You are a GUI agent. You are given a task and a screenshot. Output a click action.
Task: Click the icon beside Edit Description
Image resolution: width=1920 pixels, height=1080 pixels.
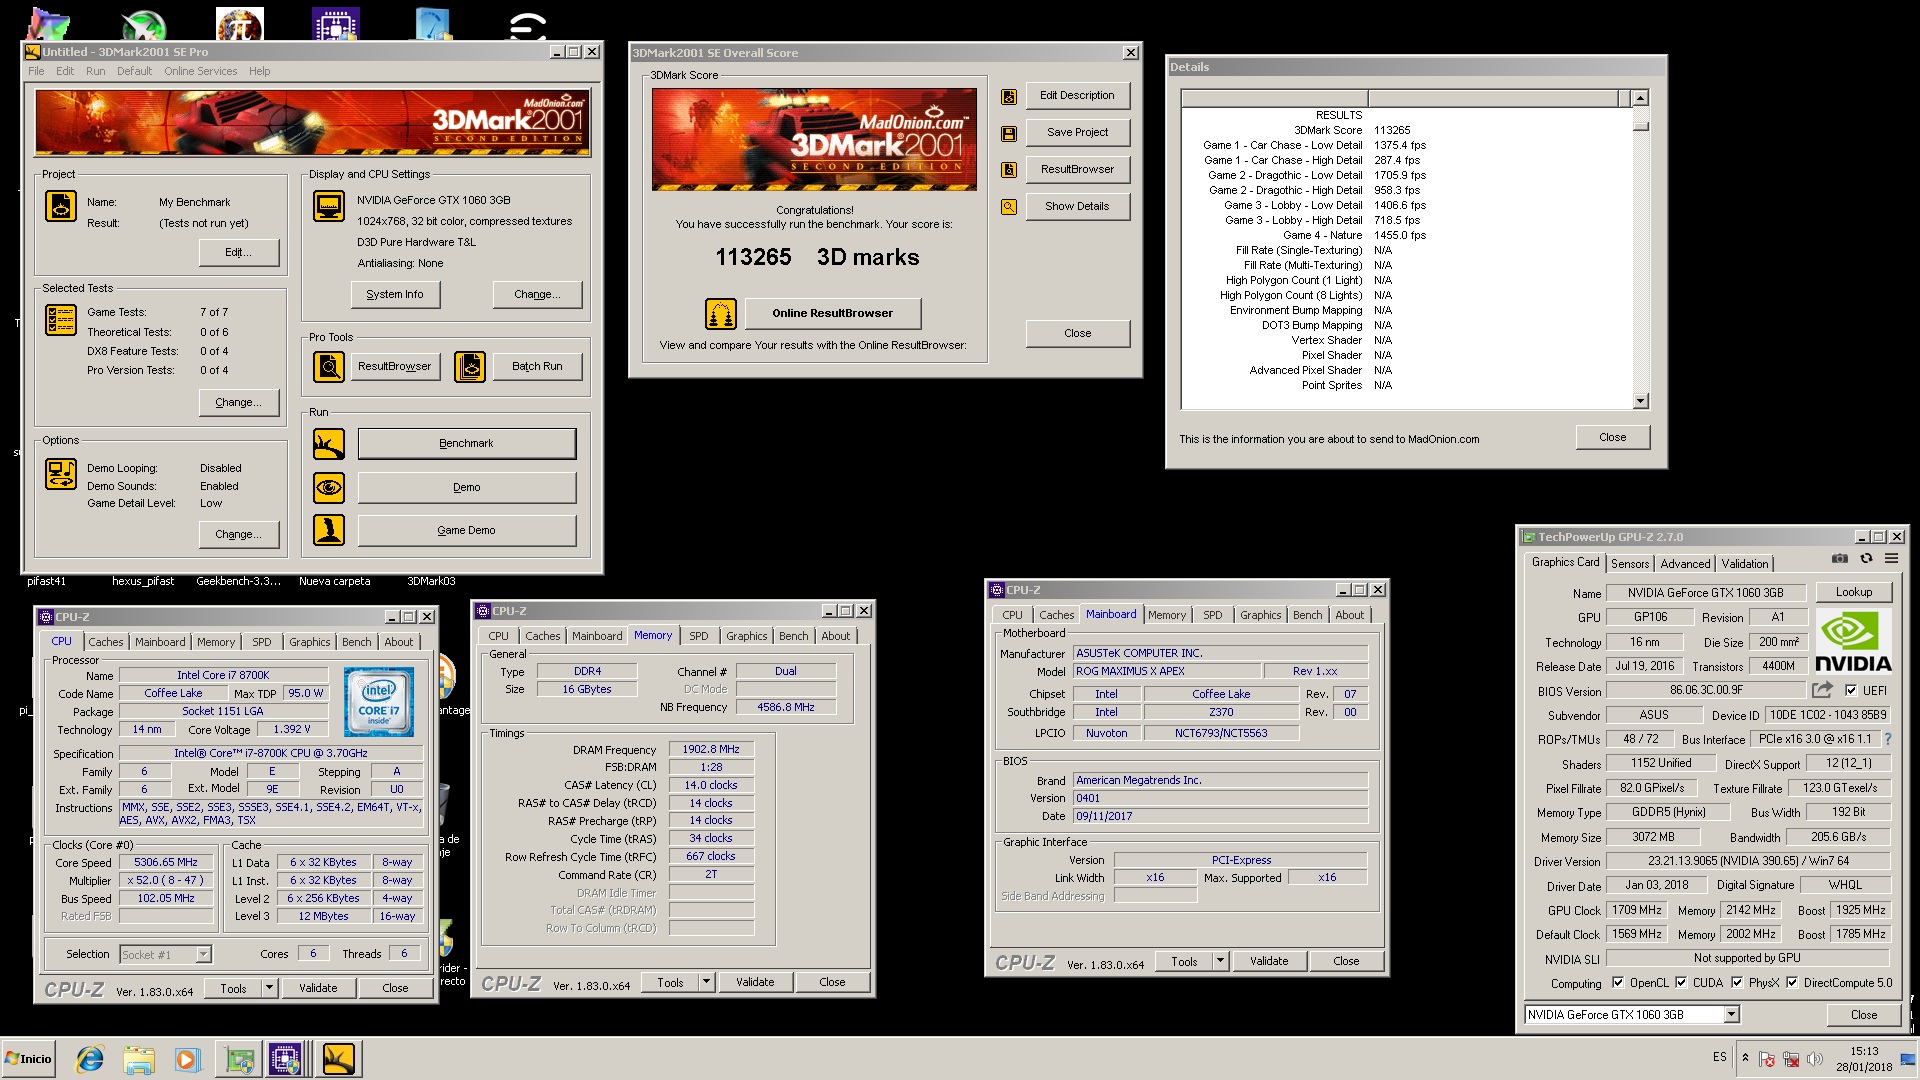click(x=1009, y=97)
